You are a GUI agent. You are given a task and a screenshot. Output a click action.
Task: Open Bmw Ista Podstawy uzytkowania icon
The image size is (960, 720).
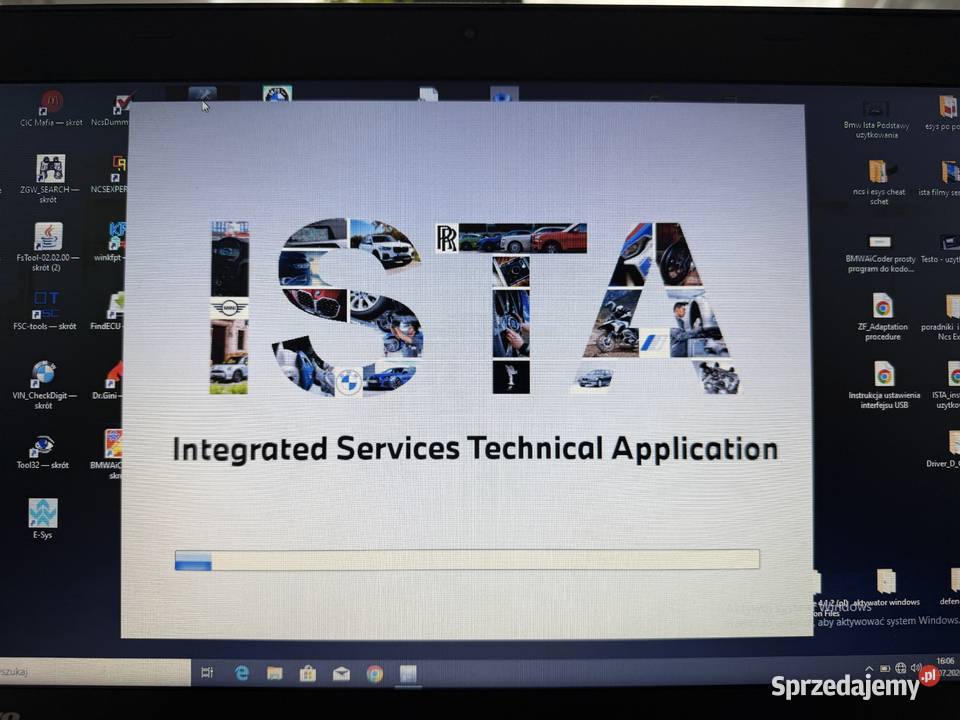(876, 110)
